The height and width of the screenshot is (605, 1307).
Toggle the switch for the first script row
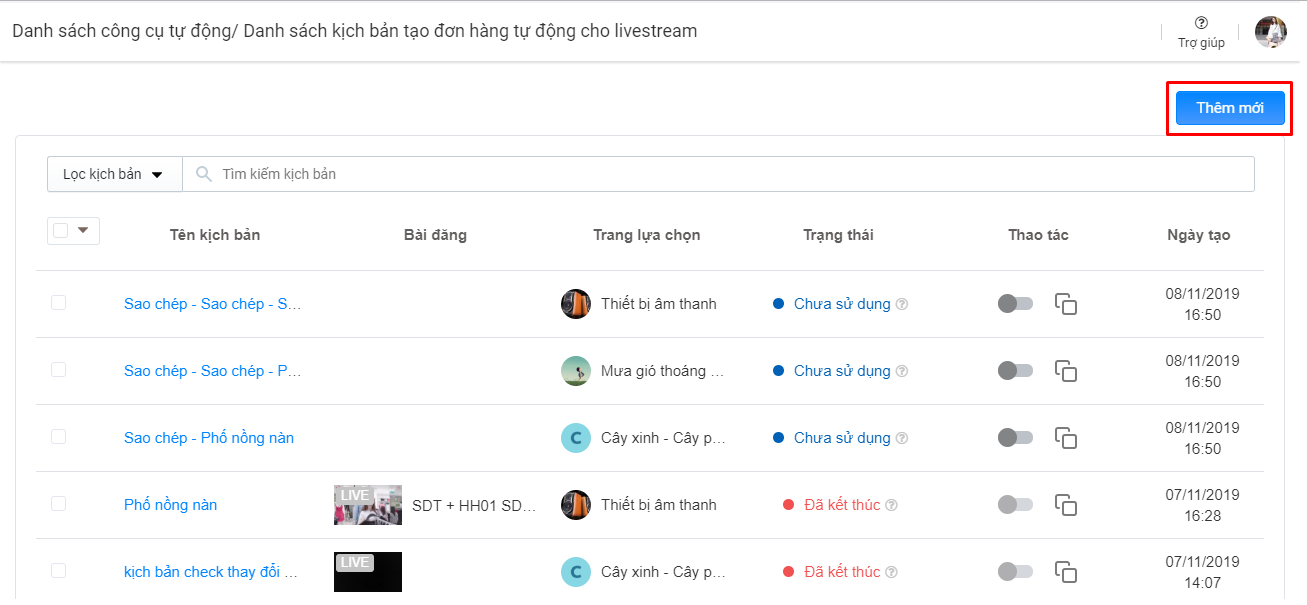coord(1015,304)
